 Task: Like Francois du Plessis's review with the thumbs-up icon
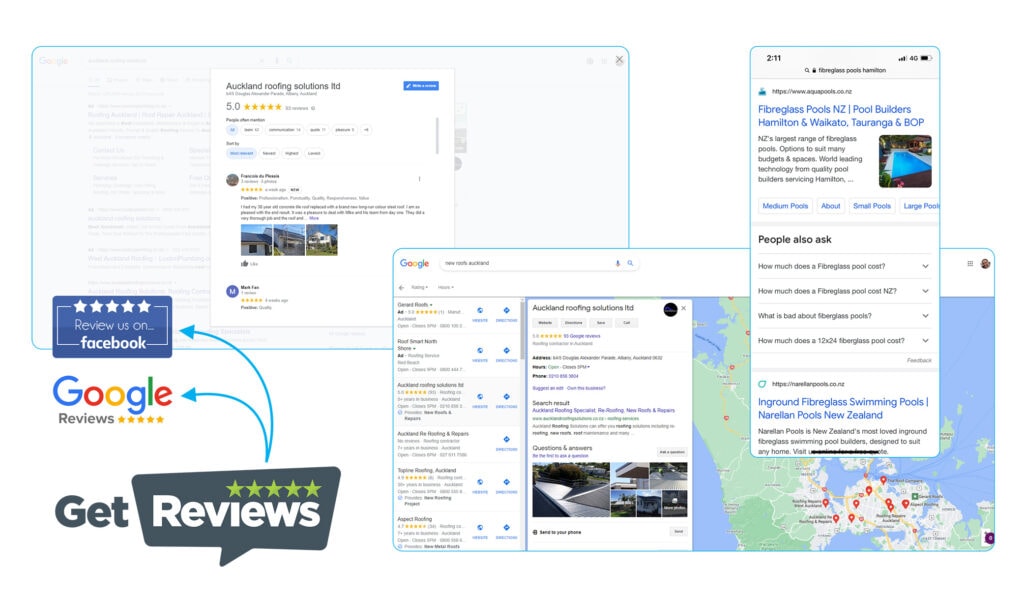tap(244, 263)
